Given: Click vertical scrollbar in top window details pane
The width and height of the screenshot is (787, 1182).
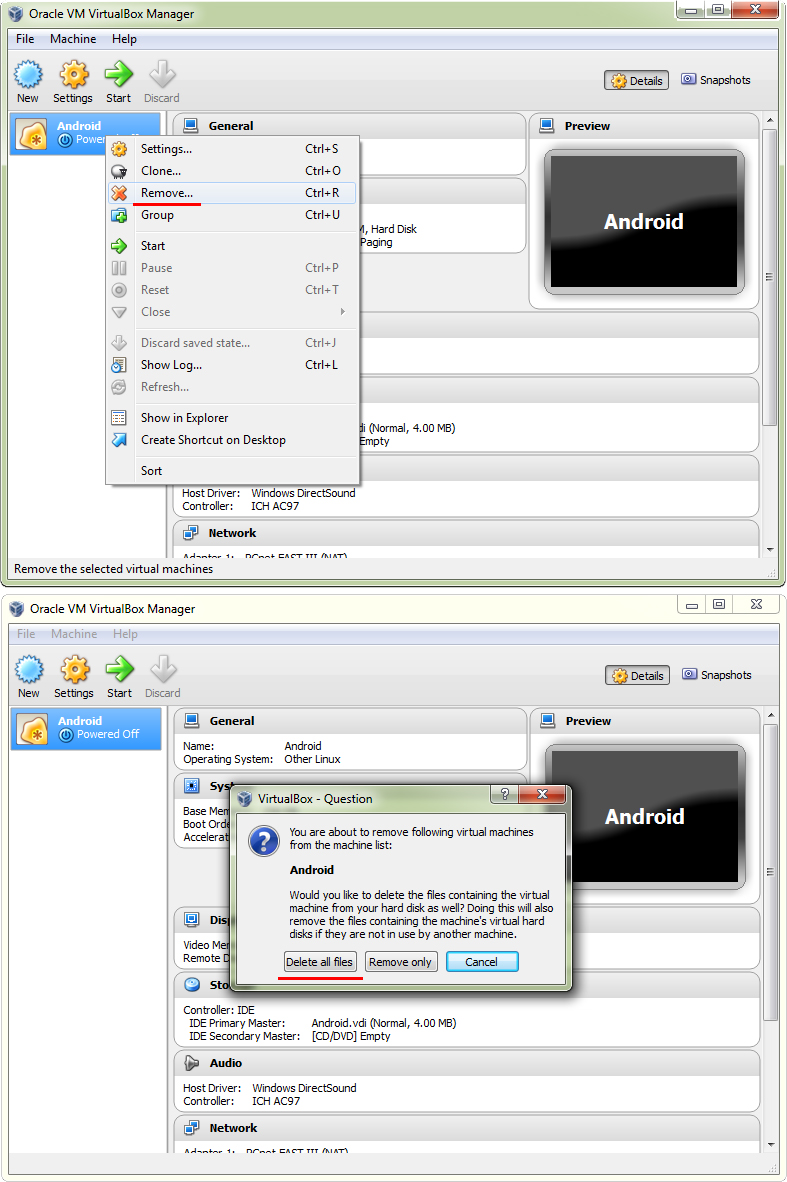Looking at the screenshot, I should click(769, 278).
